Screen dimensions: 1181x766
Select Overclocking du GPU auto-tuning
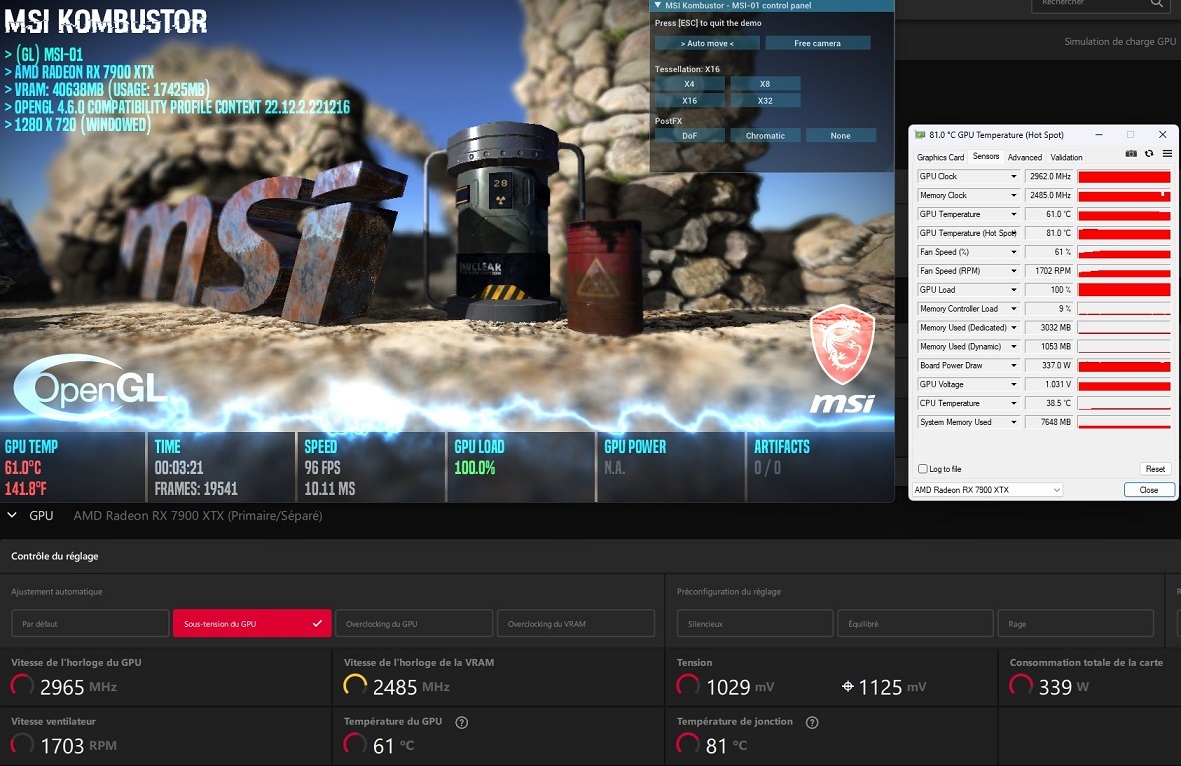point(414,624)
